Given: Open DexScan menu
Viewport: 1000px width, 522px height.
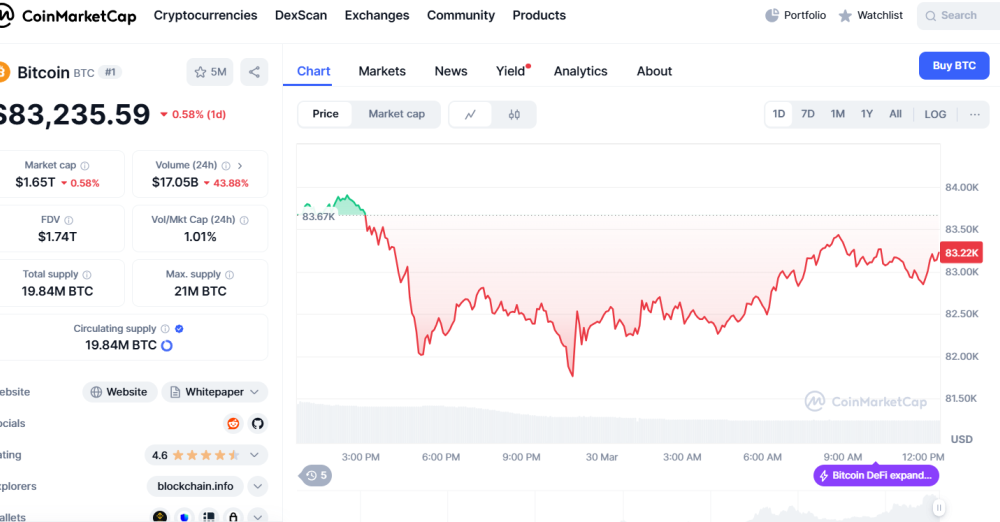Looking at the screenshot, I should pyautogui.click(x=301, y=15).
